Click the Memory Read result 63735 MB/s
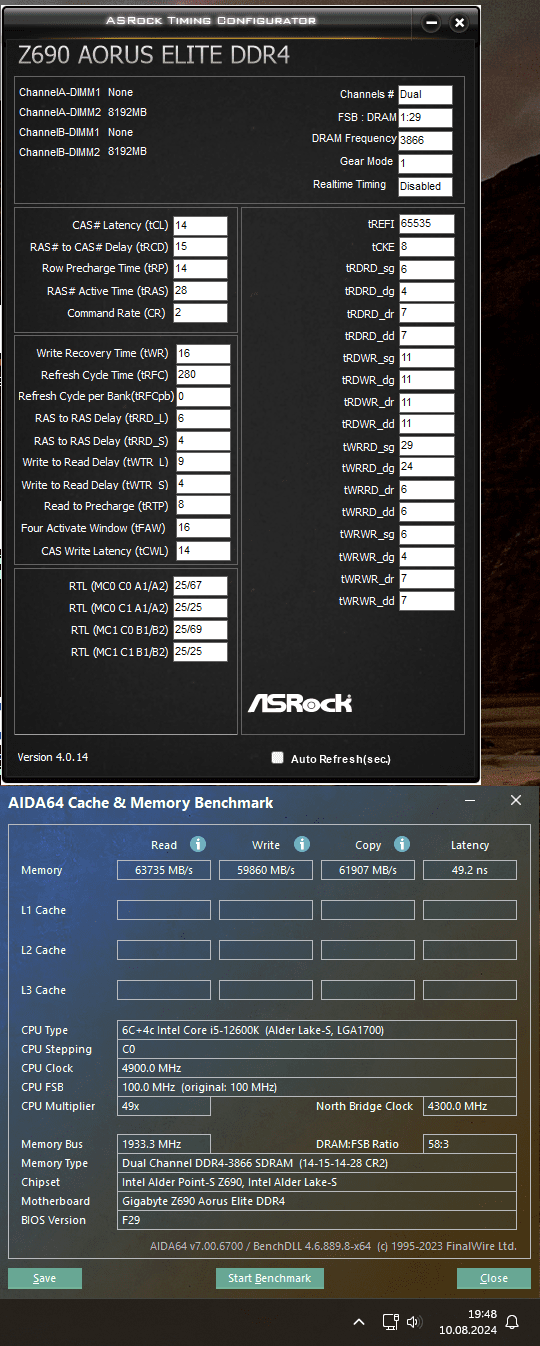This screenshot has width=540, height=1346. [164, 870]
